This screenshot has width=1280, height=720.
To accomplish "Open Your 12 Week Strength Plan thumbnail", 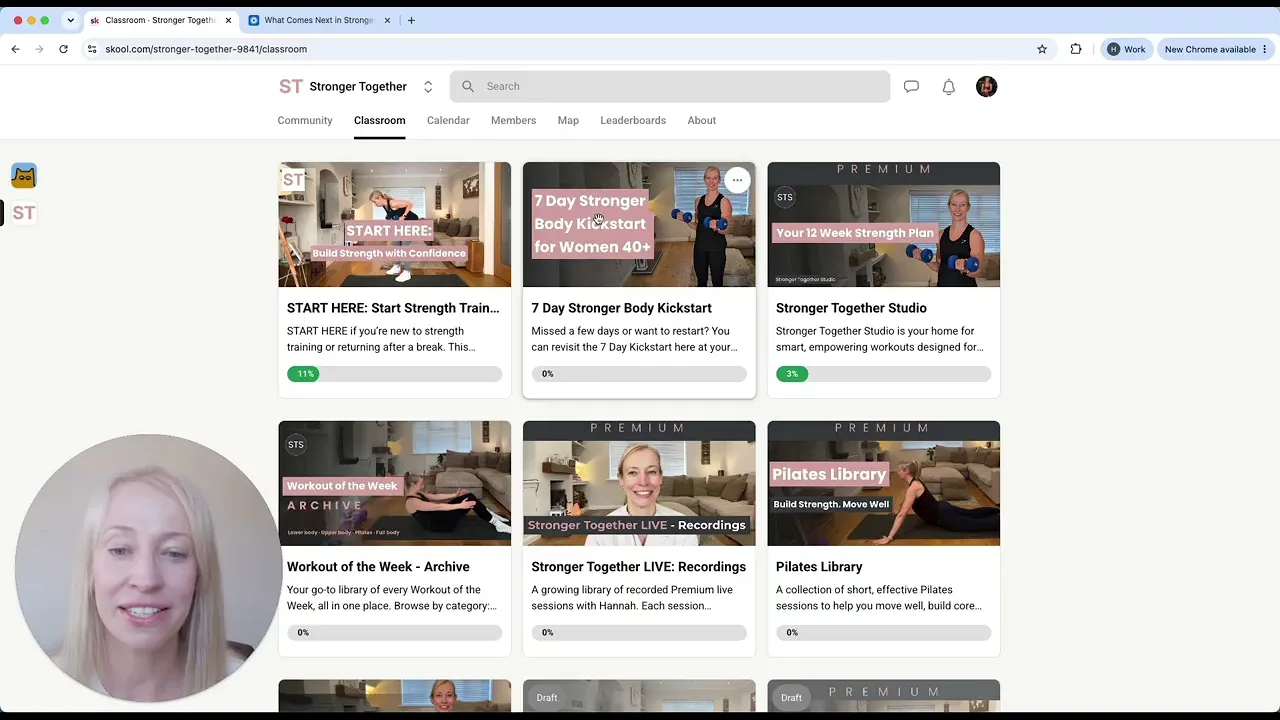I will click(883, 224).
